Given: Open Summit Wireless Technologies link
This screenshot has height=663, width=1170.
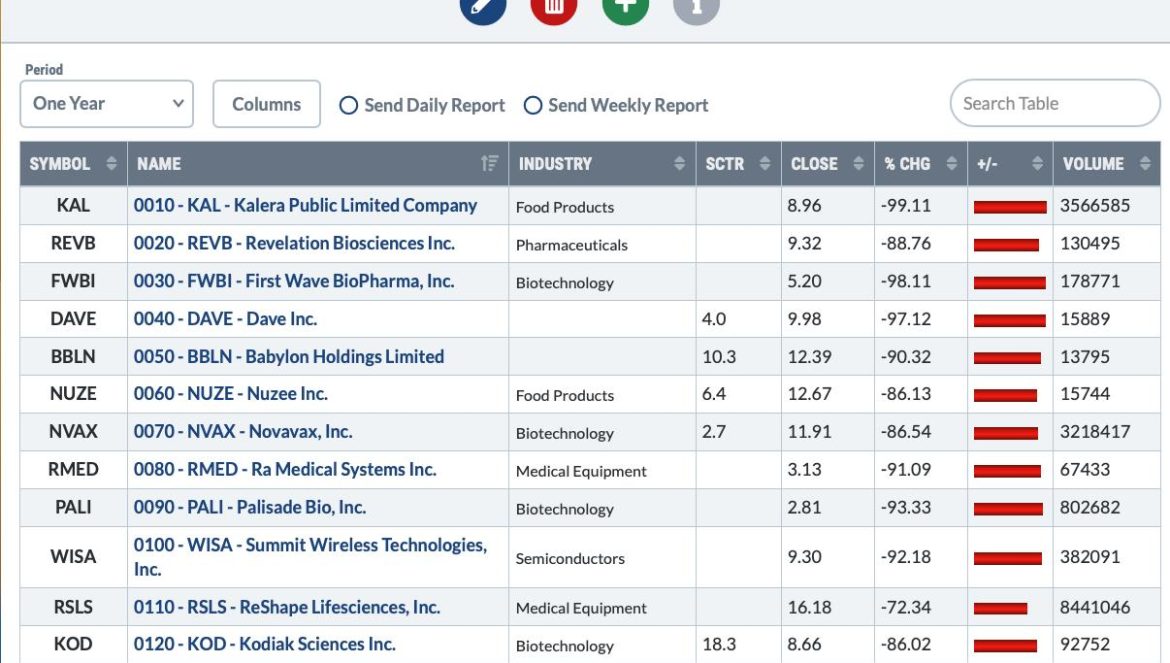Looking at the screenshot, I should point(310,556).
